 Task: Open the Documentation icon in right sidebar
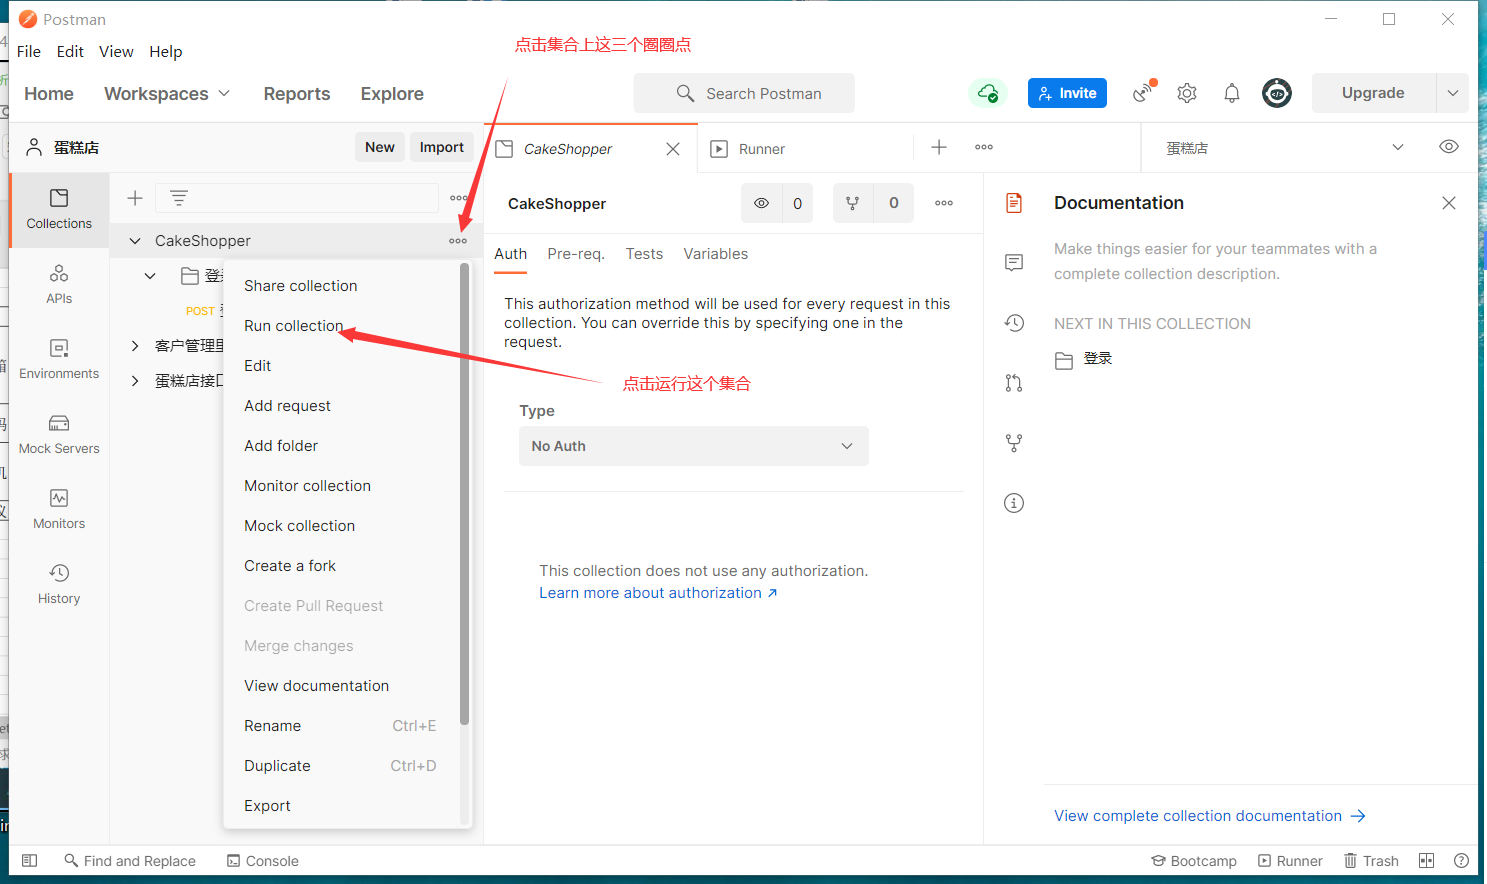(1014, 203)
